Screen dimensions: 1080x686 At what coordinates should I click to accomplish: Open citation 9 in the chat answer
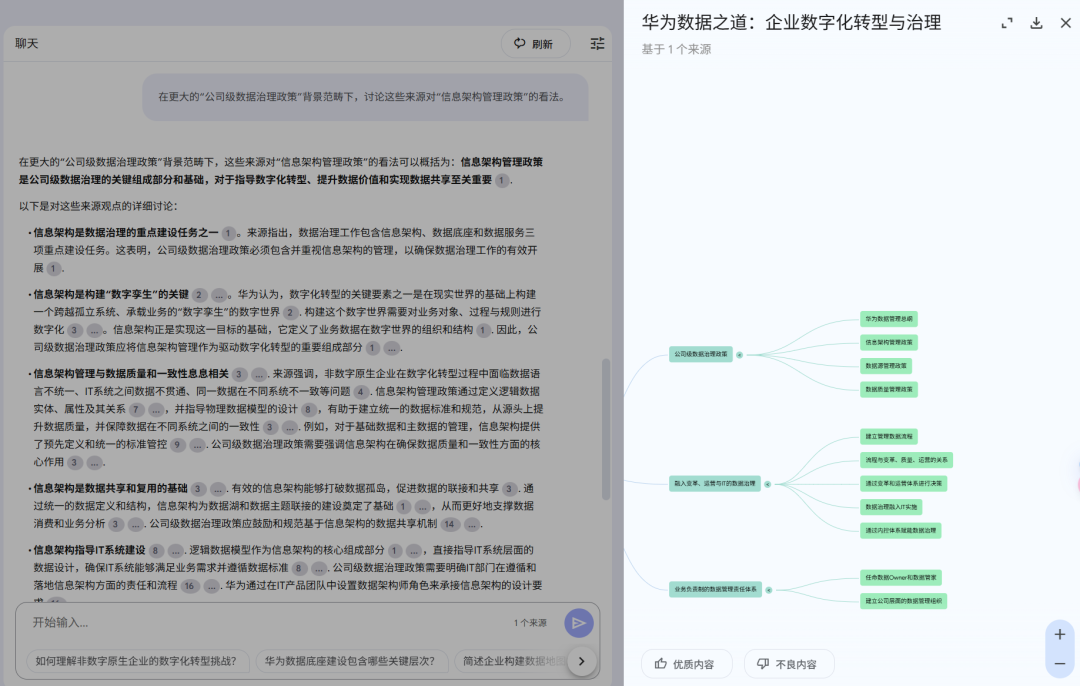177,445
